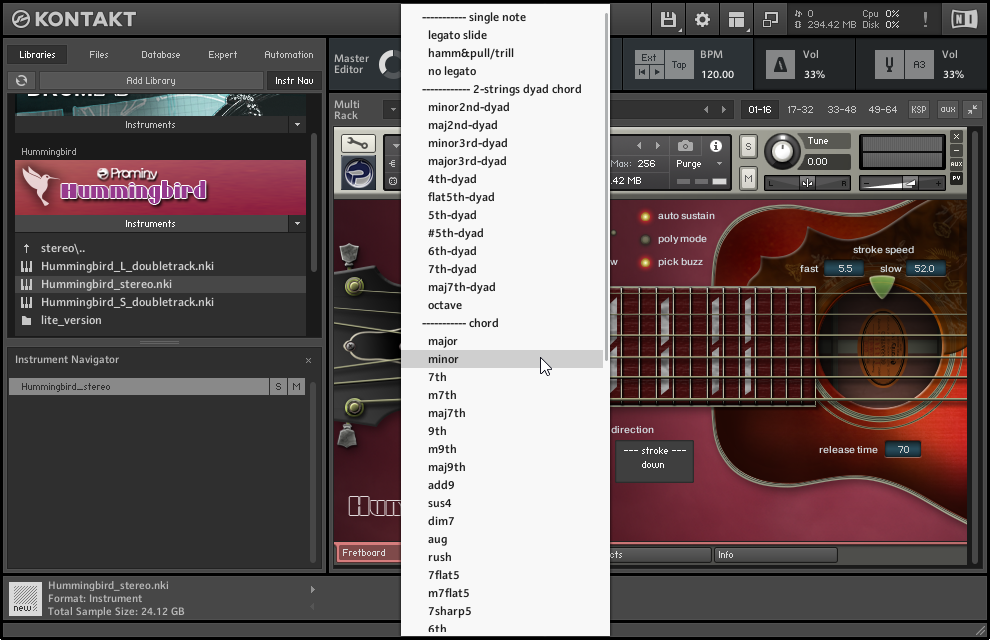Open the Hummingbird Instruments dropdown arrow
Image resolution: width=990 pixels, height=640 pixels.
coord(297,223)
